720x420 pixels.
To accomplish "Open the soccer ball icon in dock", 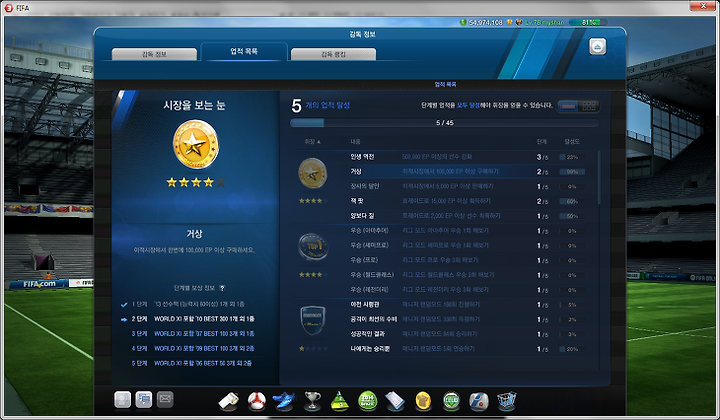I will click(x=256, y=401).
